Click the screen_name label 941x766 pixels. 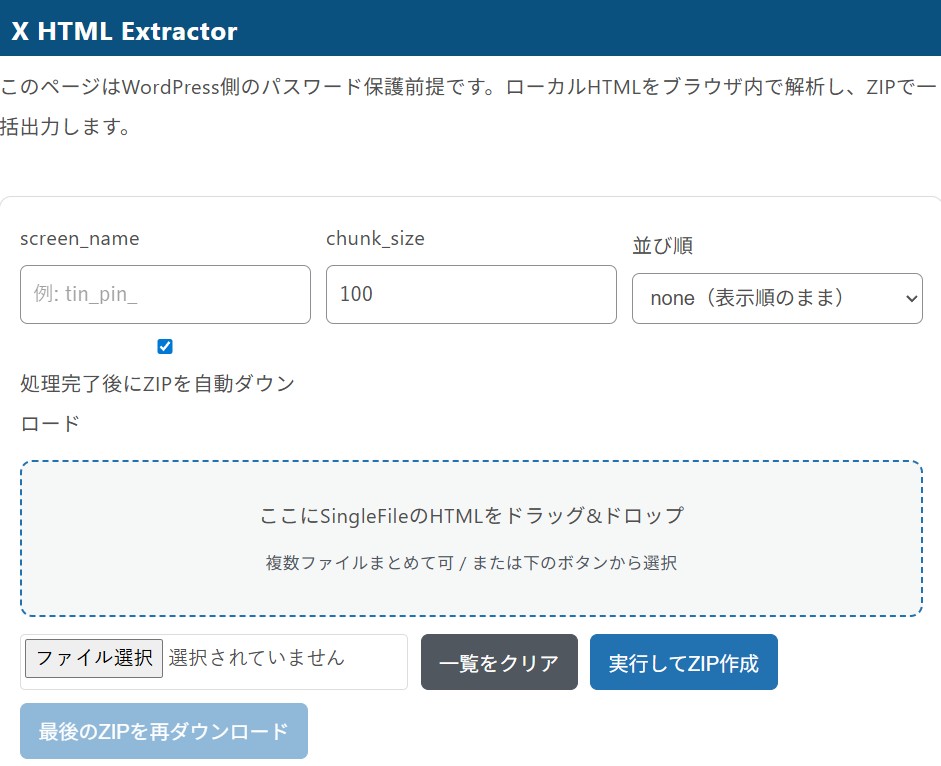(x=80, y=239)
